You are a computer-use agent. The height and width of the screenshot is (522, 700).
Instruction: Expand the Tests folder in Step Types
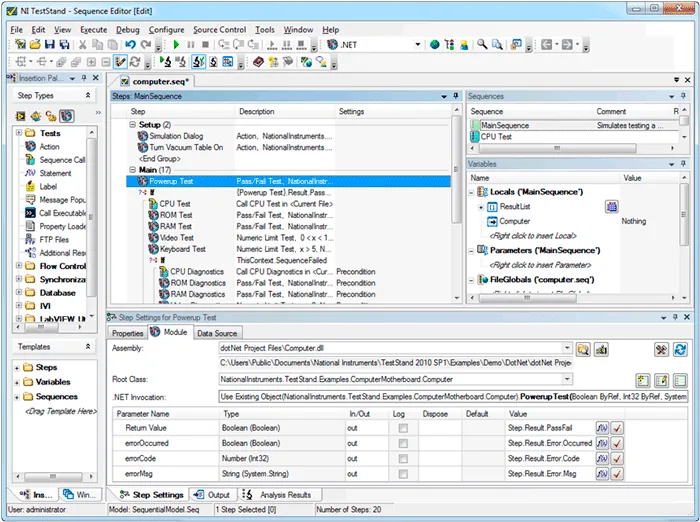pos(19,133)
